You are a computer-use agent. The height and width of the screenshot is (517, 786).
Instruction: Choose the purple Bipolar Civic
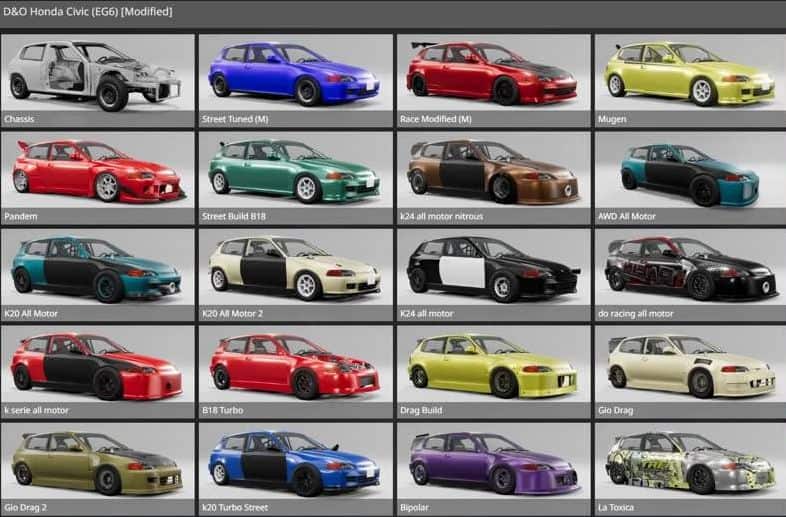(x=493, y=464)
